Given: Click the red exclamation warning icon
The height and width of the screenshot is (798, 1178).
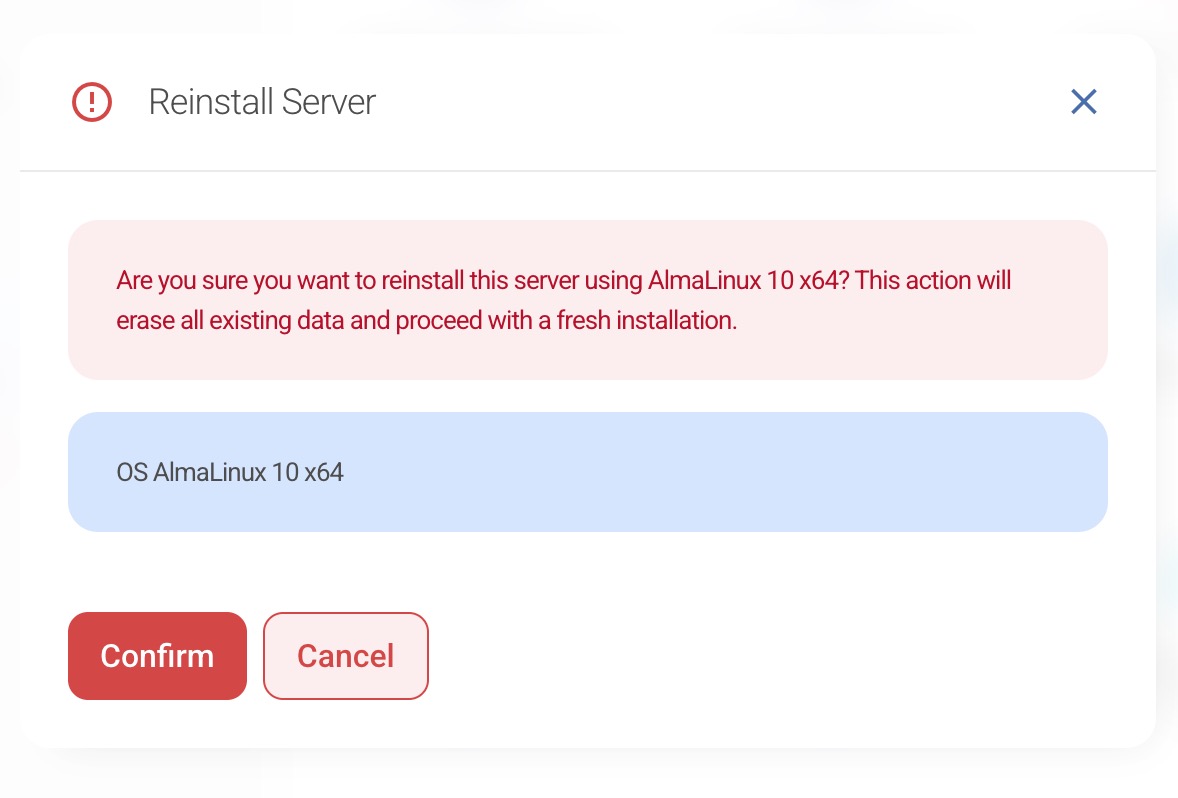Looking at the screenshot, I should 92,101.
